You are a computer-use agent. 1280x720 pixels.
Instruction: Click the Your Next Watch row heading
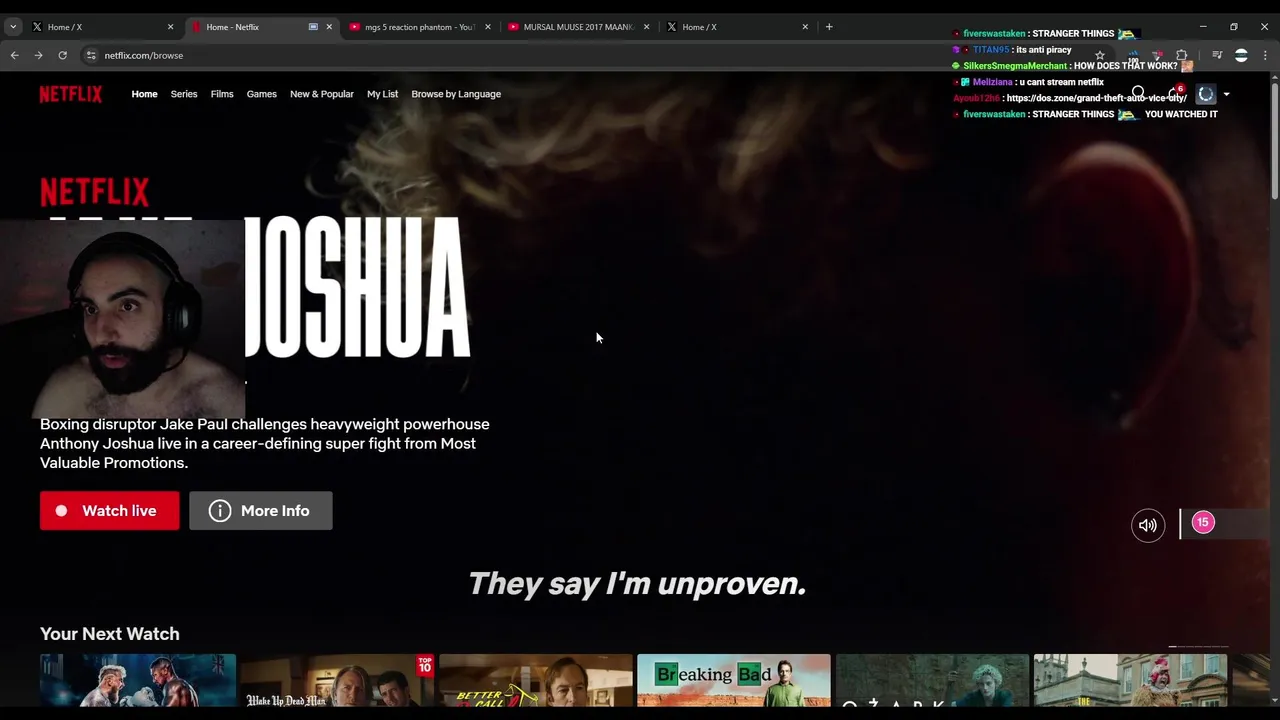tap(110, 634)
